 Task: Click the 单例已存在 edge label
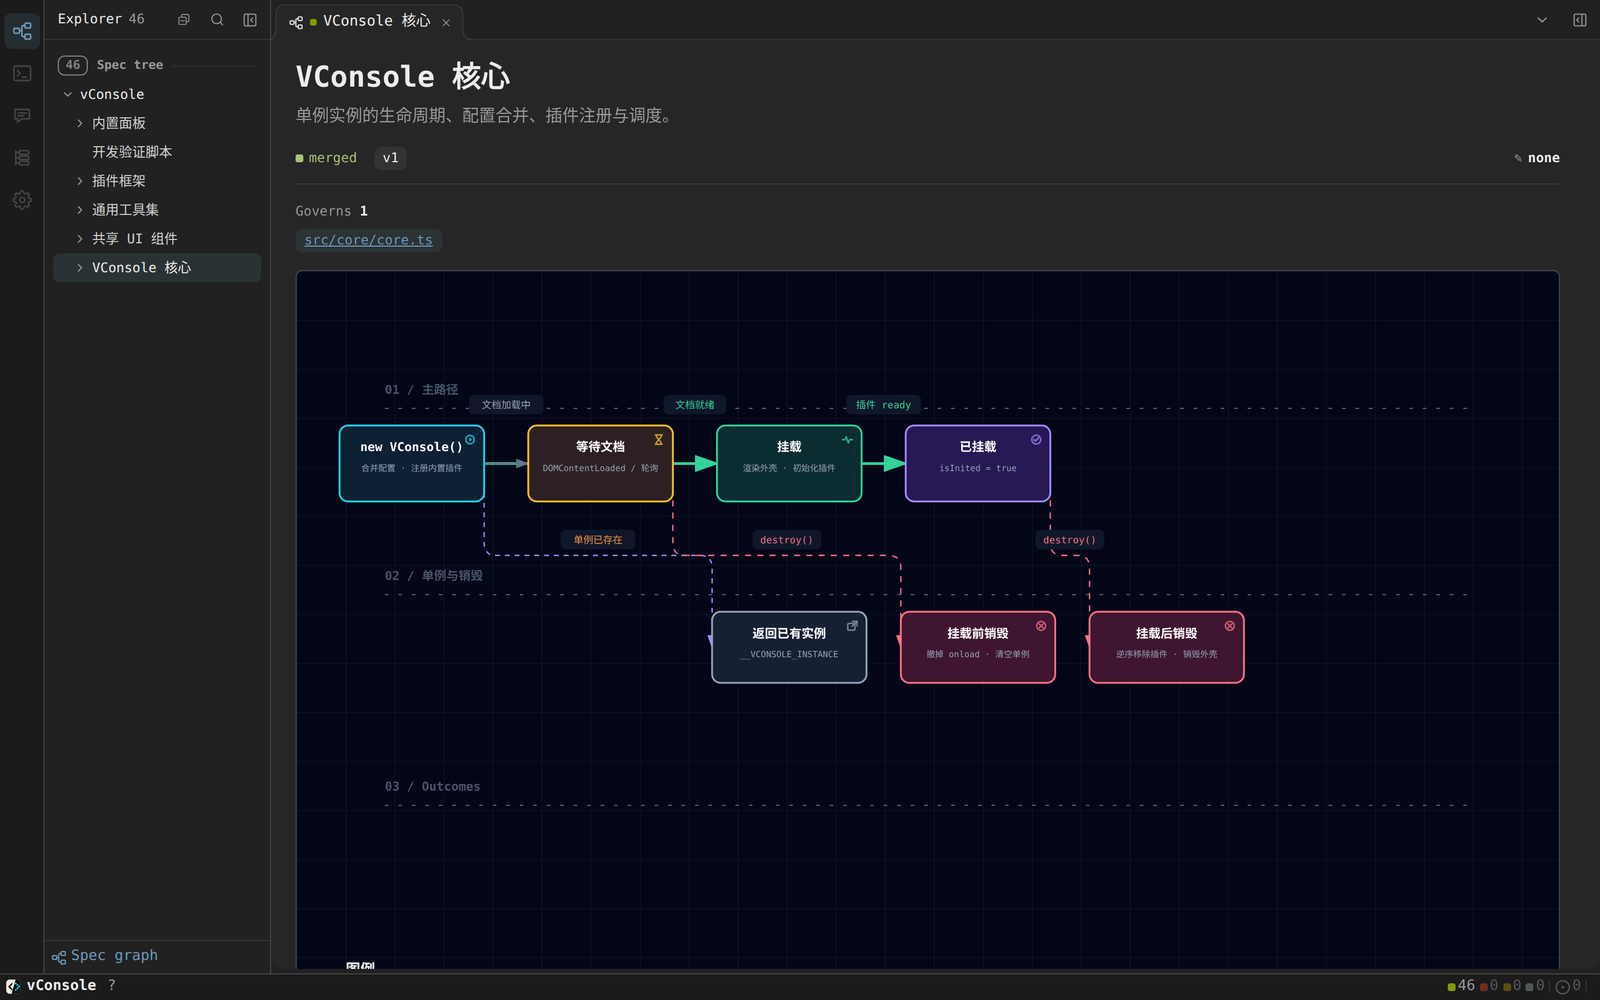(x=598, y=540)
